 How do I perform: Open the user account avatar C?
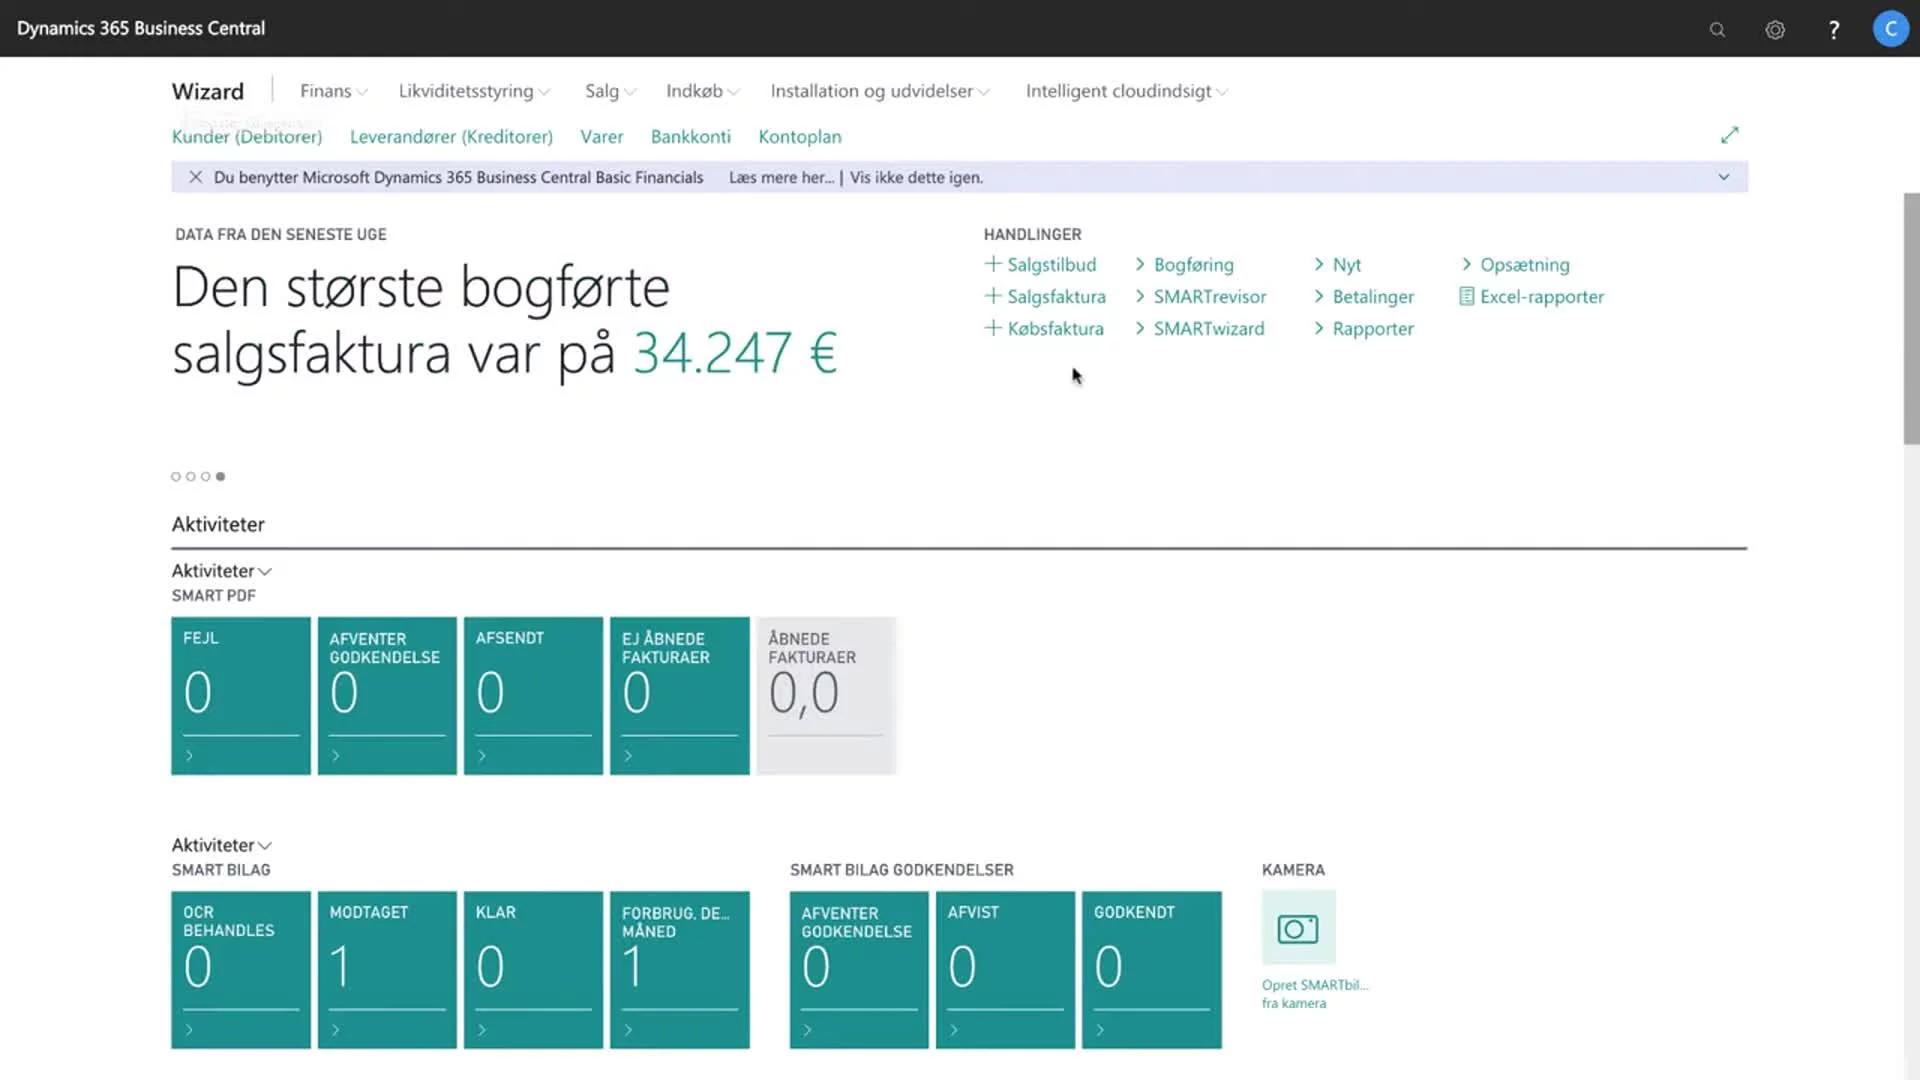tap(1890, 29)
